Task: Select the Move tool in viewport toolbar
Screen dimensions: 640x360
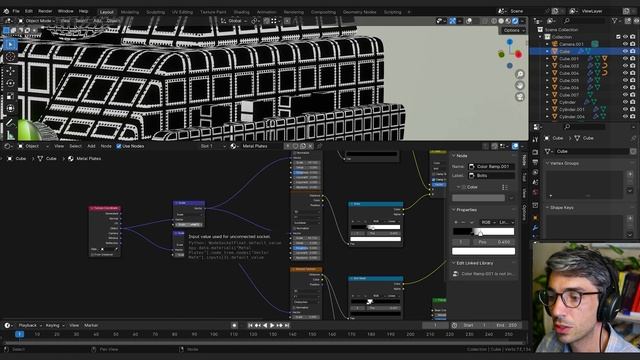Action: coord(11,71)
